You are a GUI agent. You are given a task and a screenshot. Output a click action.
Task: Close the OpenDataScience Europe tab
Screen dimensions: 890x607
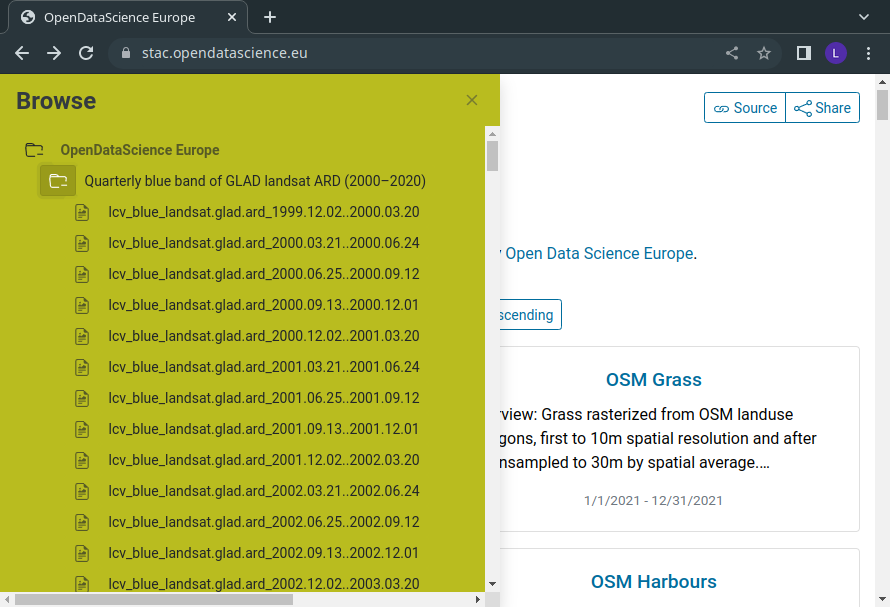point(232,18)
